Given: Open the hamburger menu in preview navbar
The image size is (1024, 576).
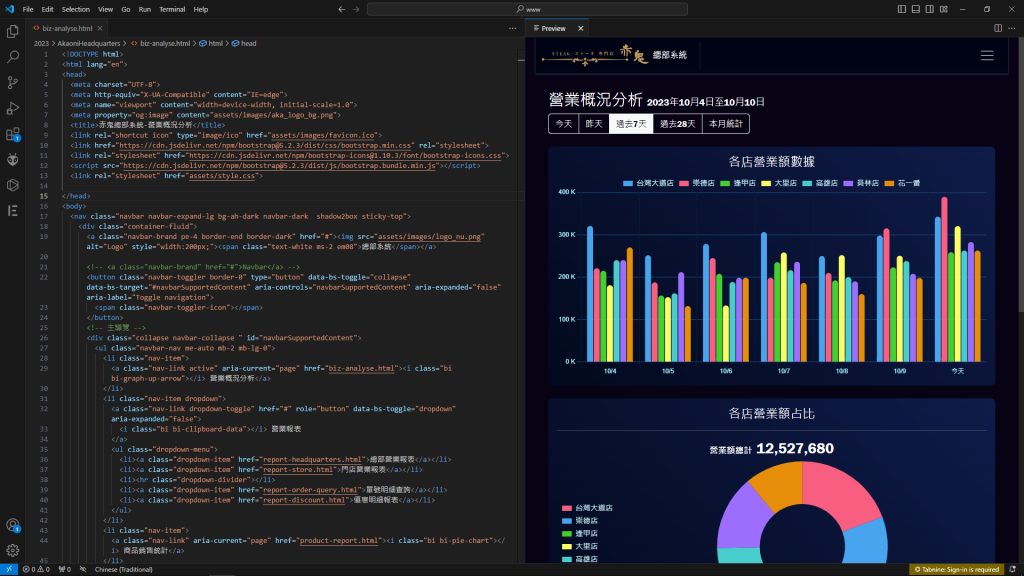Looking at the screenshot, I should click(x=987, y=56).
